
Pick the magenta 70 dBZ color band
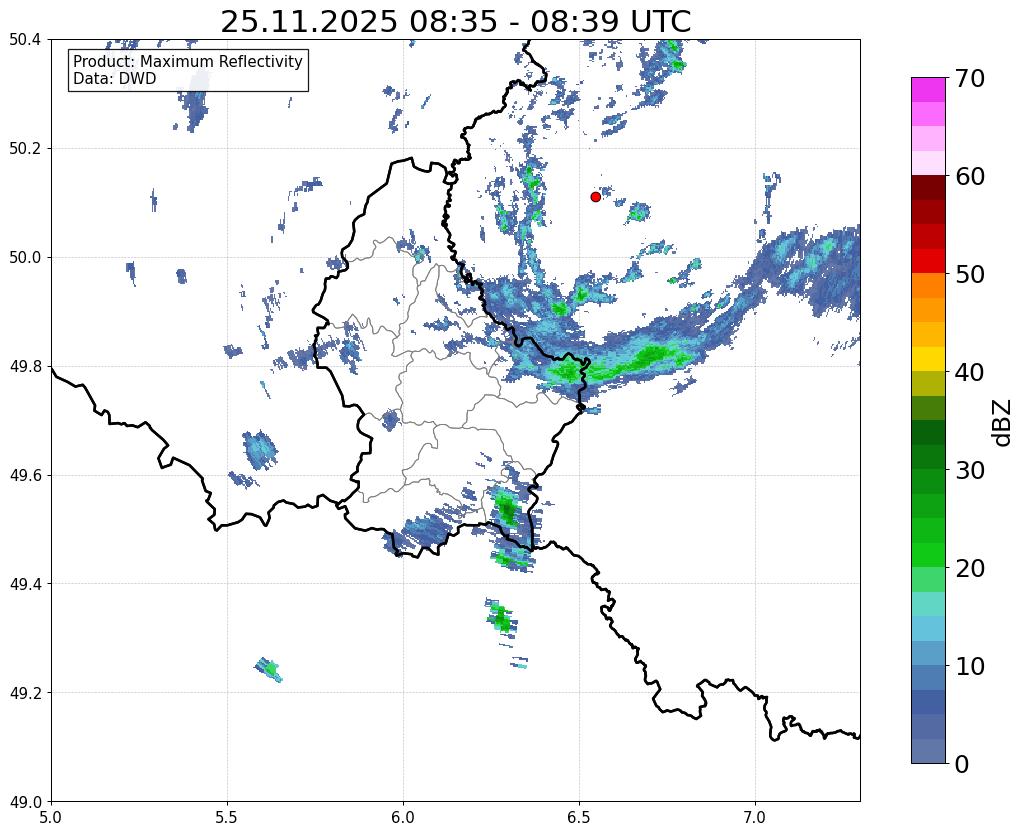pos(928,90)
